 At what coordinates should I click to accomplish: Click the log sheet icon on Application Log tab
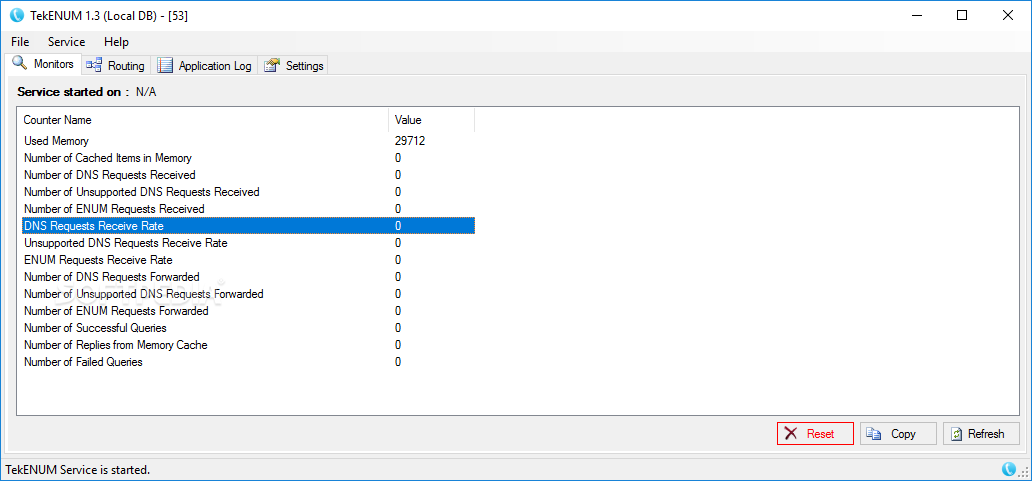coord(165,65)
